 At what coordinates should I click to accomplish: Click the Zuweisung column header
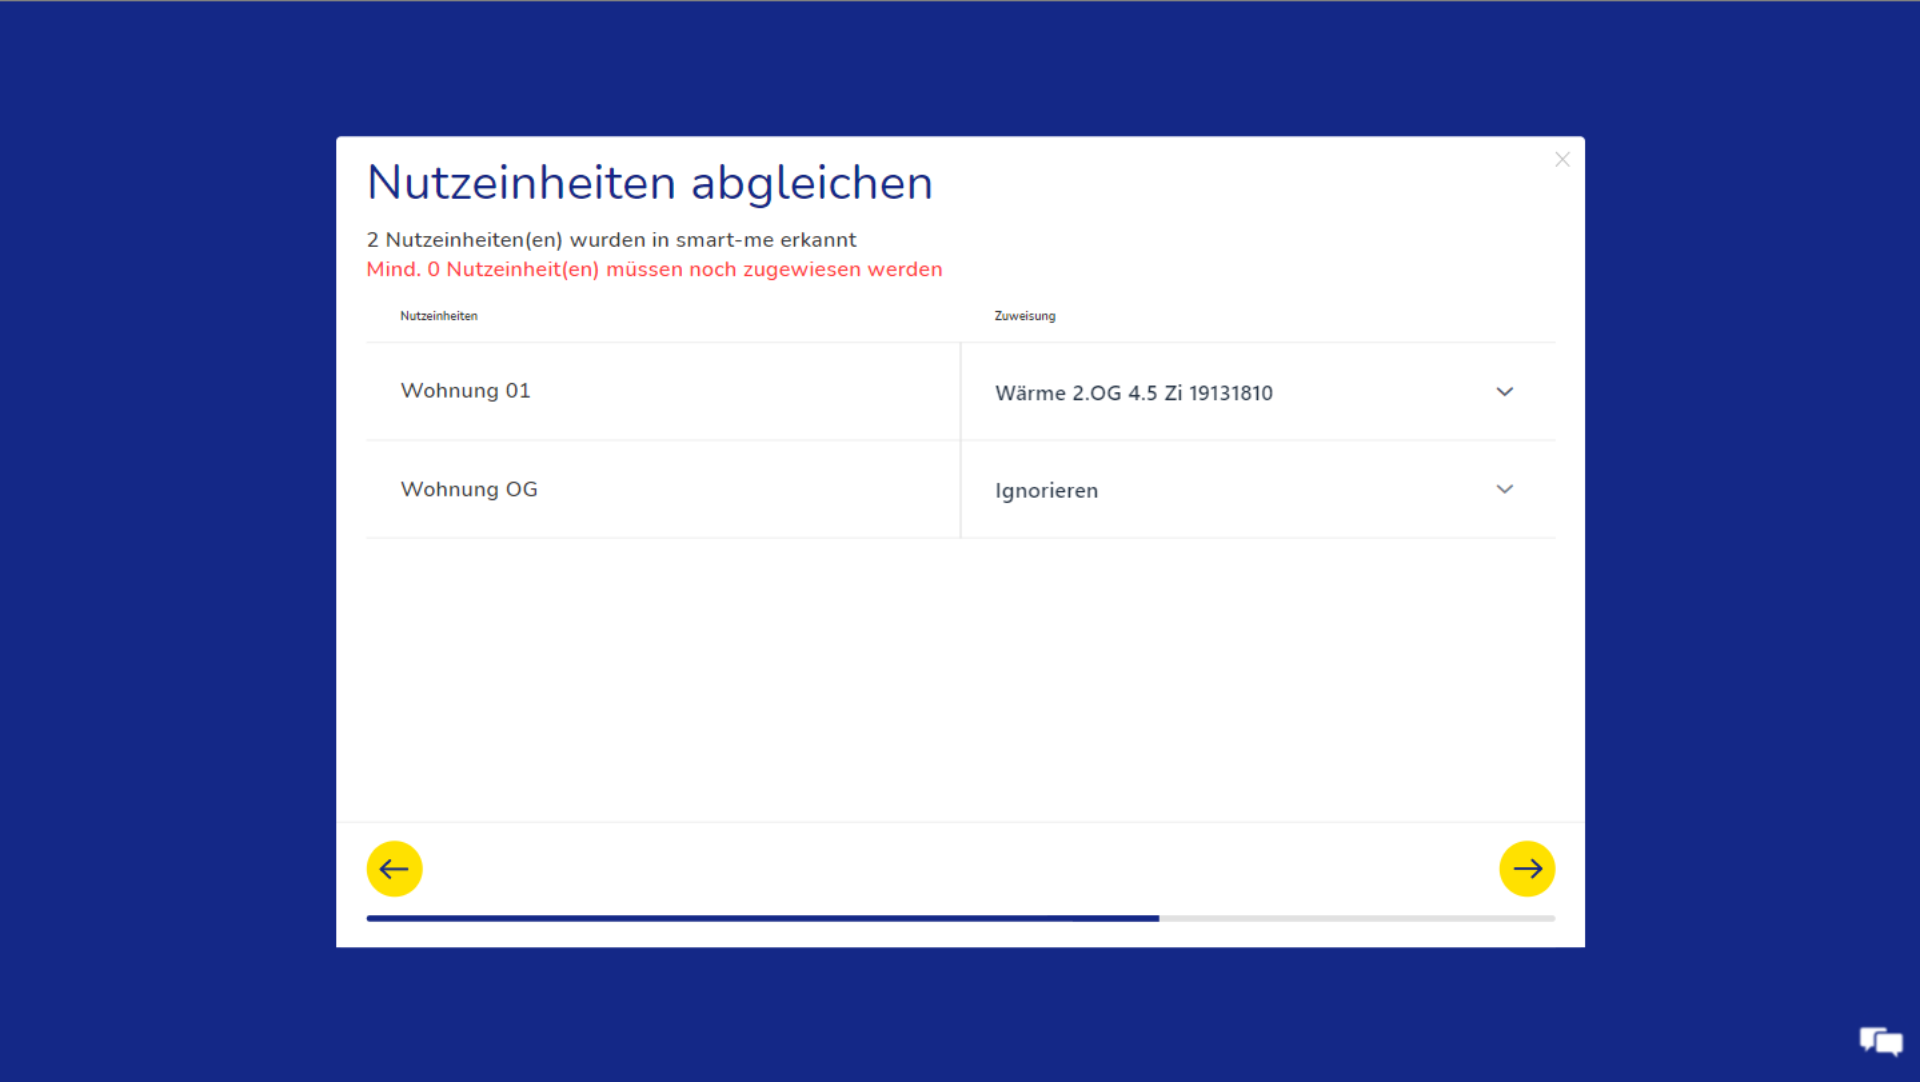tap(1024, 316)
